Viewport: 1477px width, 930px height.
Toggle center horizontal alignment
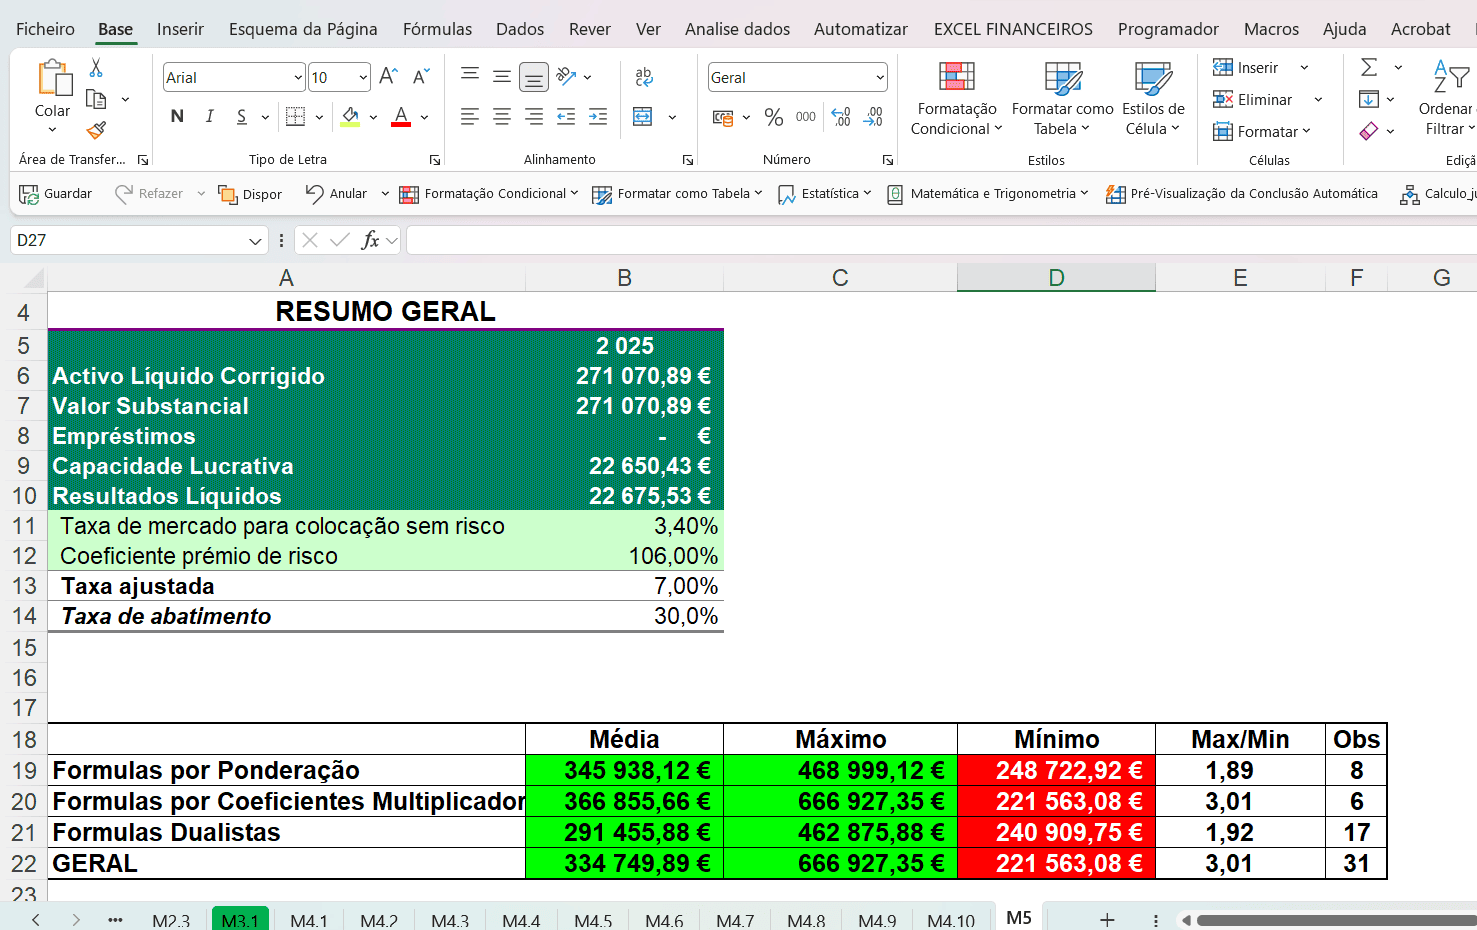[x=502, y=117]
